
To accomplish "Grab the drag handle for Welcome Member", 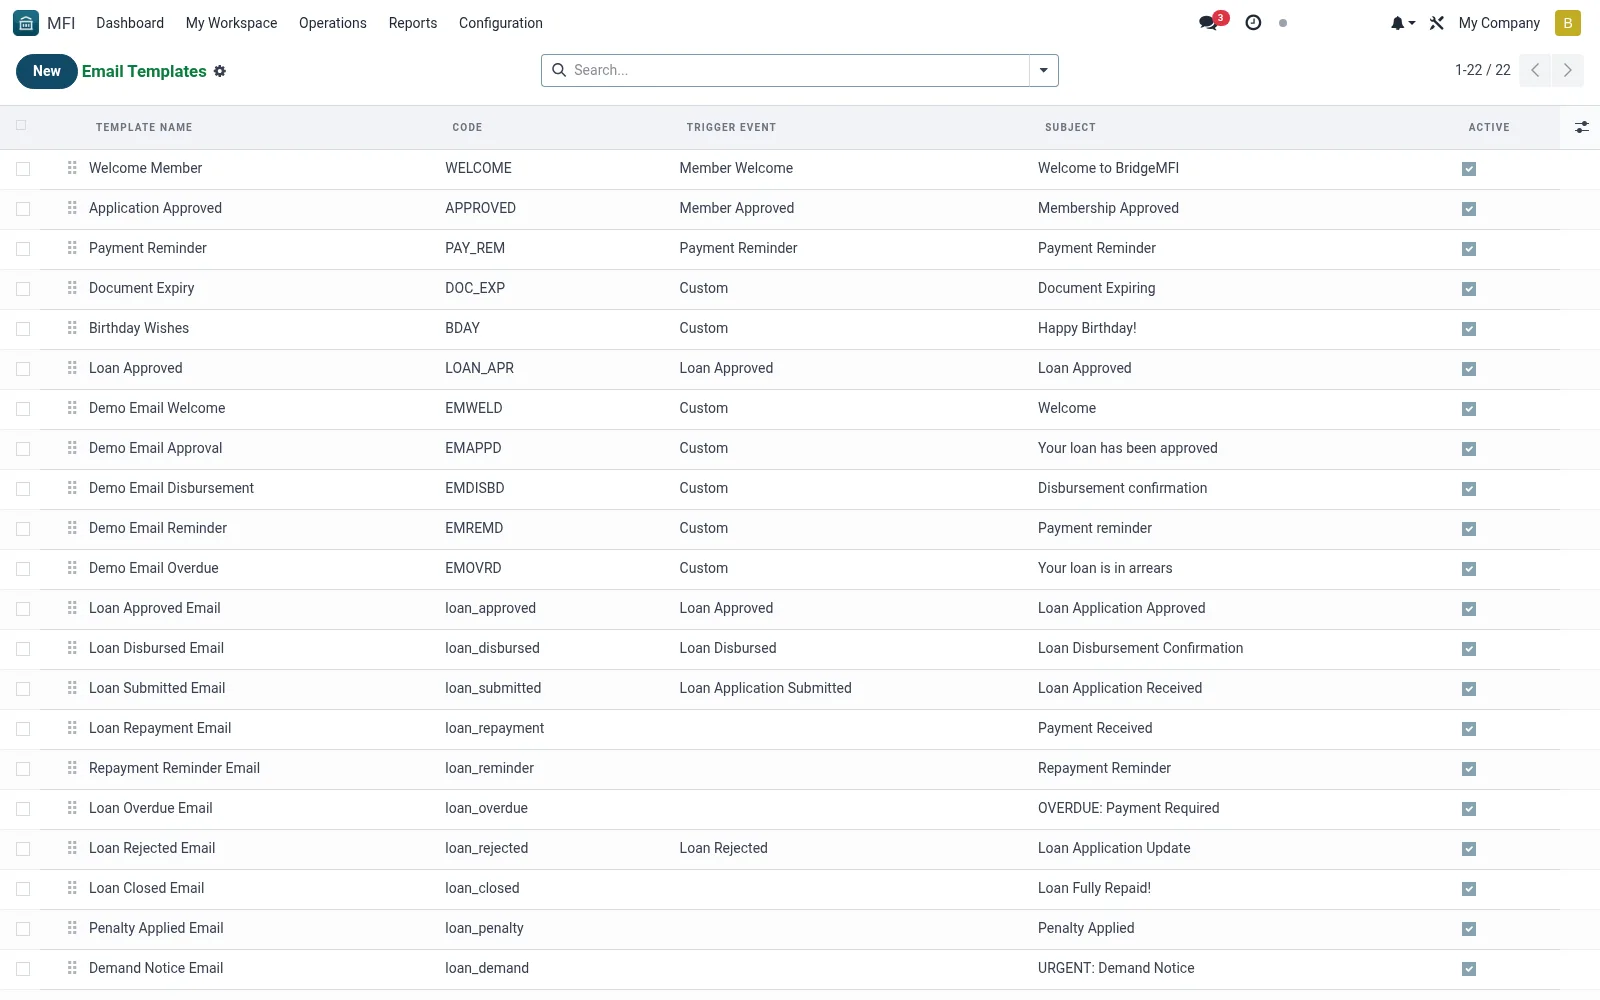I will [x=72, y=168].
